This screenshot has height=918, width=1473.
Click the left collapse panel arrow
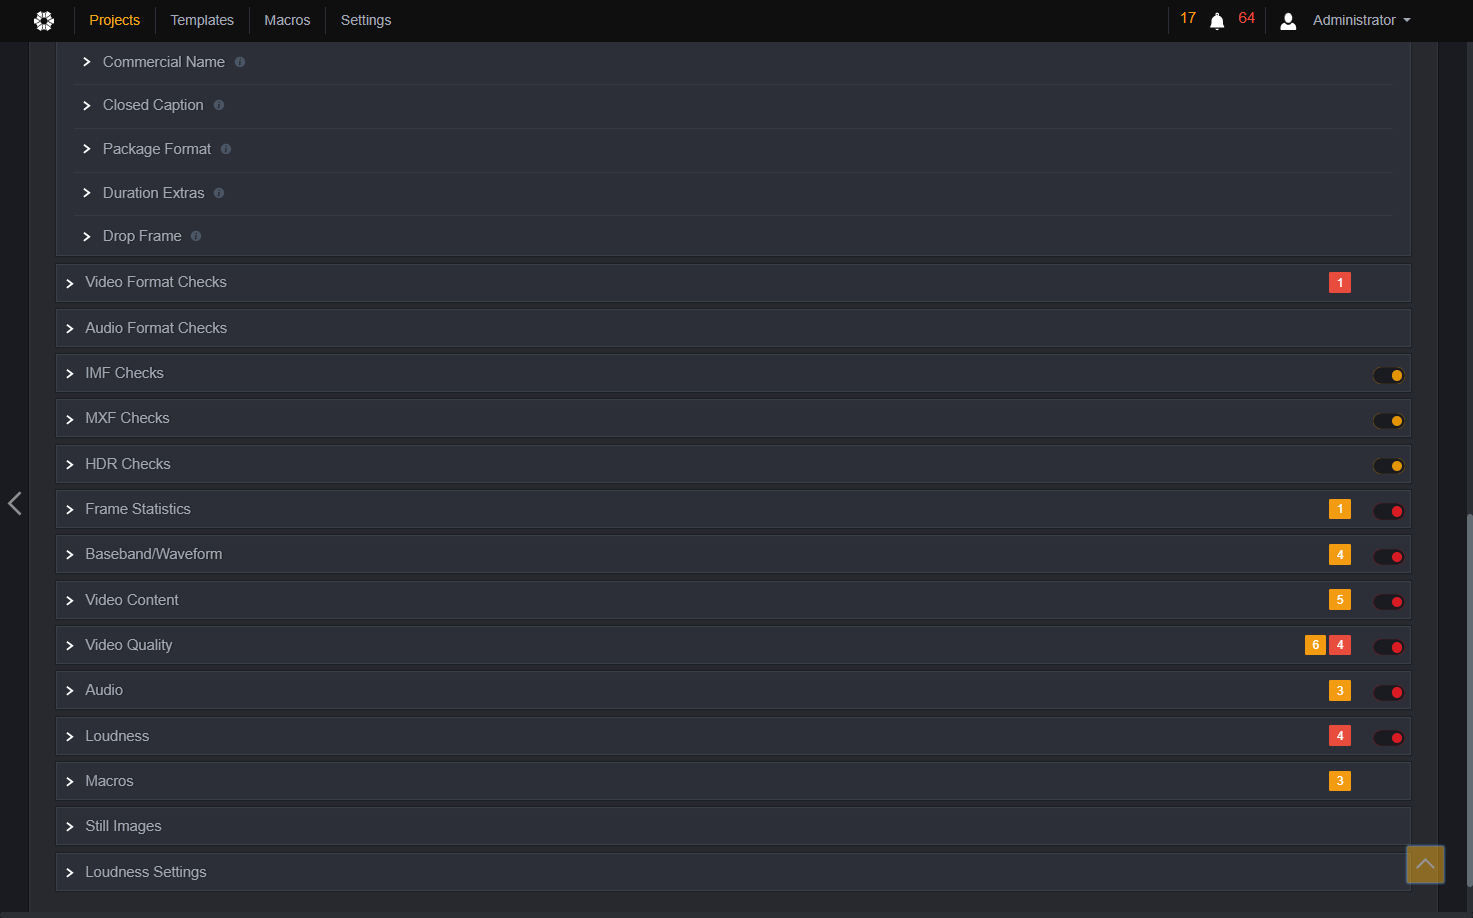tap(14, 503)
